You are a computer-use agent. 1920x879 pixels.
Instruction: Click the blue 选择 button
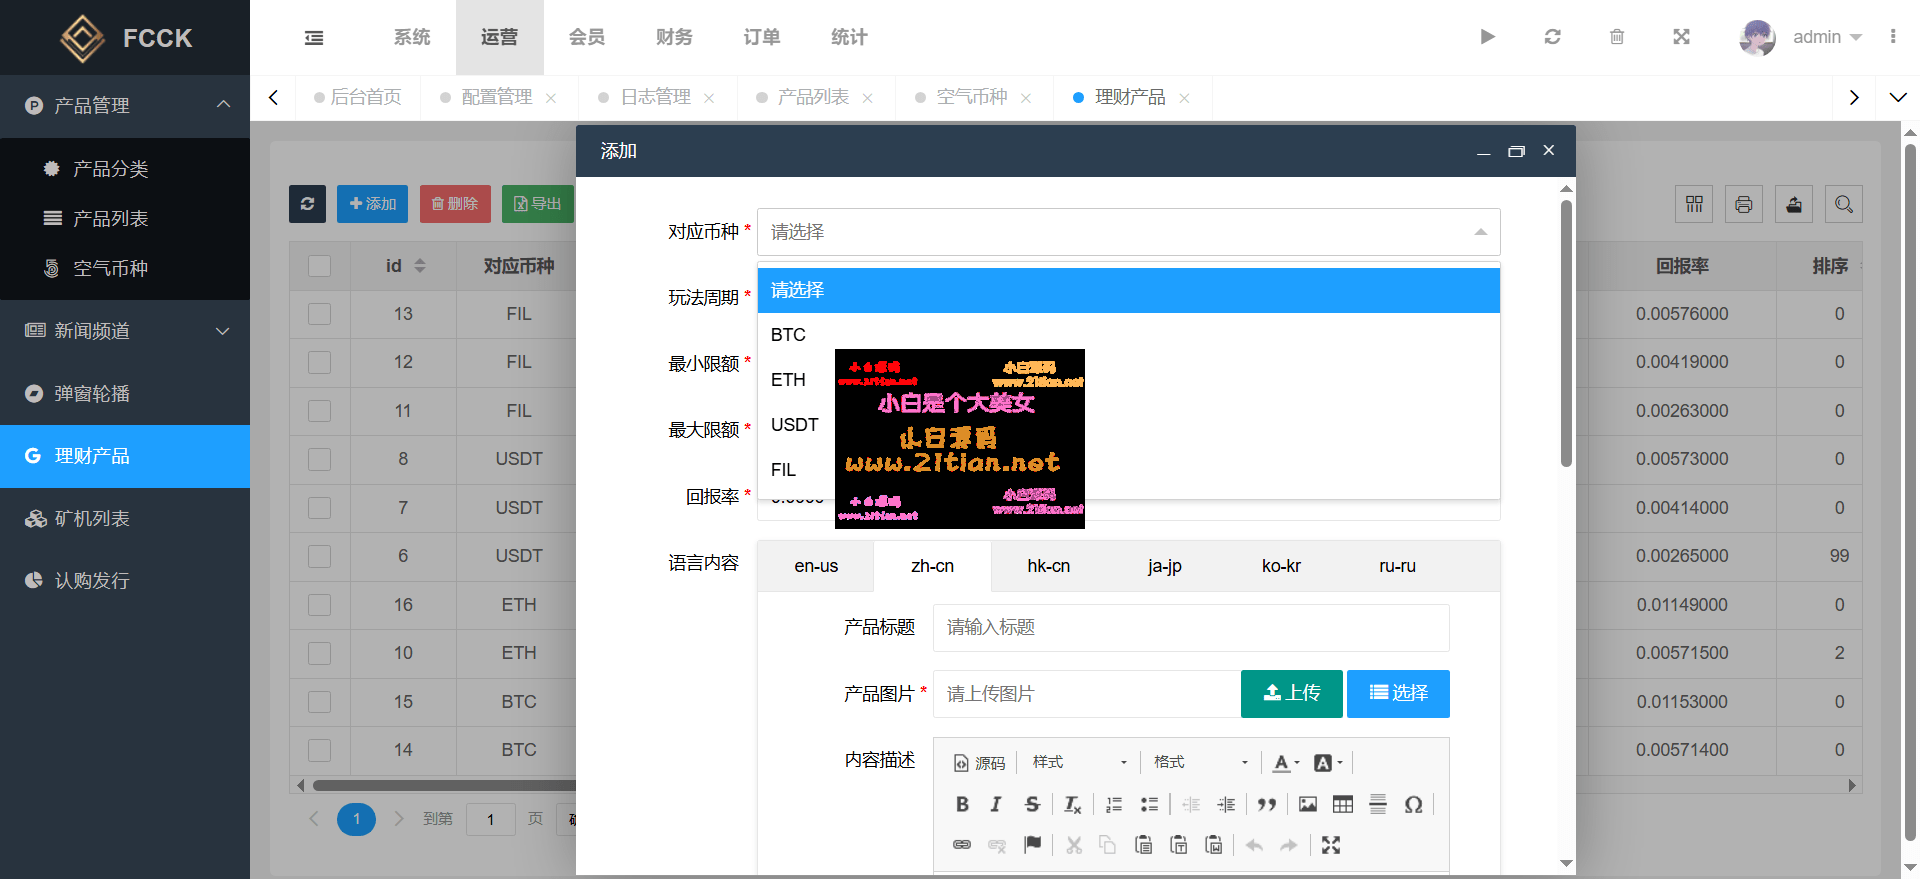[x=1398, y=693]
